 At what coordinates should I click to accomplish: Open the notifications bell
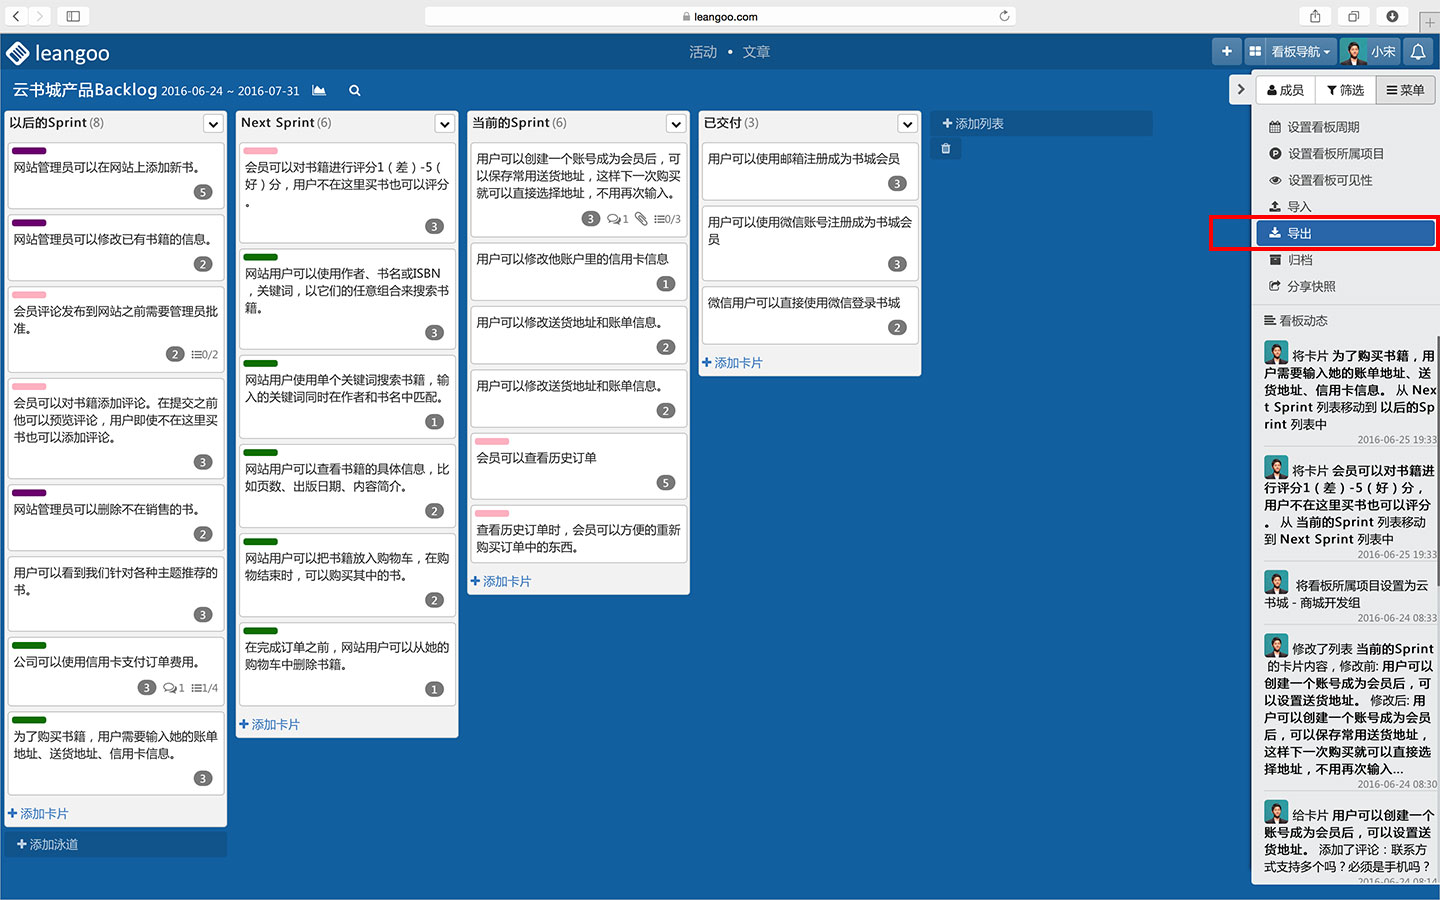pyautogui.click(x=1418, y=51)
